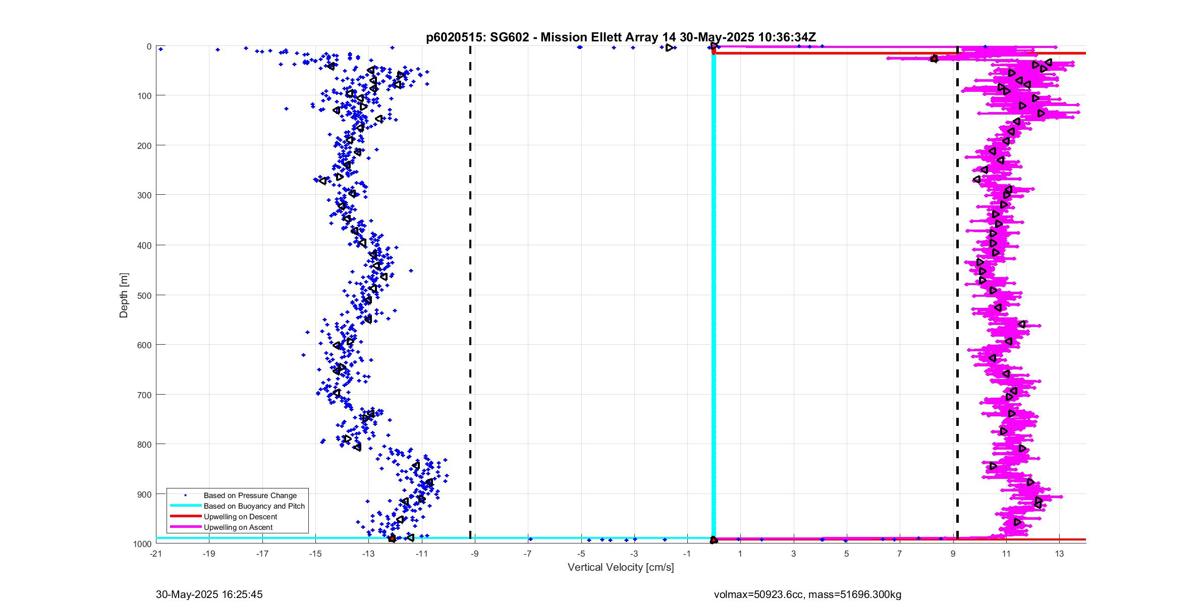Click the left dashed black vertical line

(471, 294)
